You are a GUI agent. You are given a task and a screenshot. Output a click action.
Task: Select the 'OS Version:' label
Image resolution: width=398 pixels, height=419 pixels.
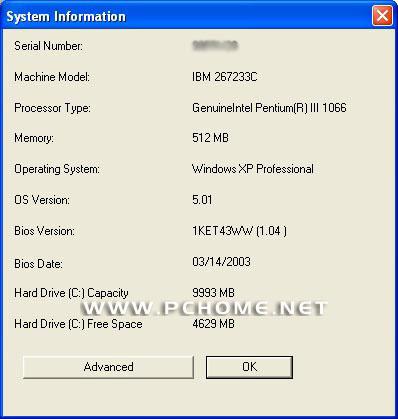coord(42,200)
